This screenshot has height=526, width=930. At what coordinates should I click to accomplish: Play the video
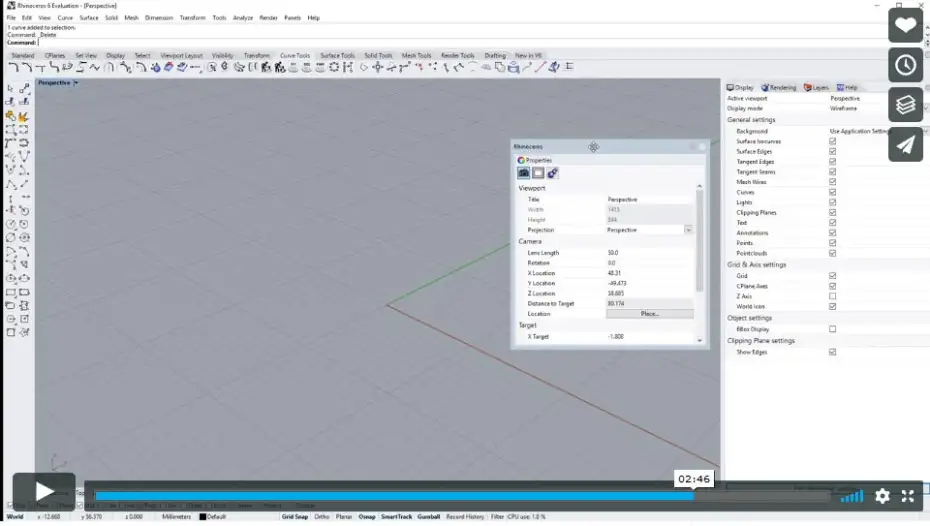[44, 491]
